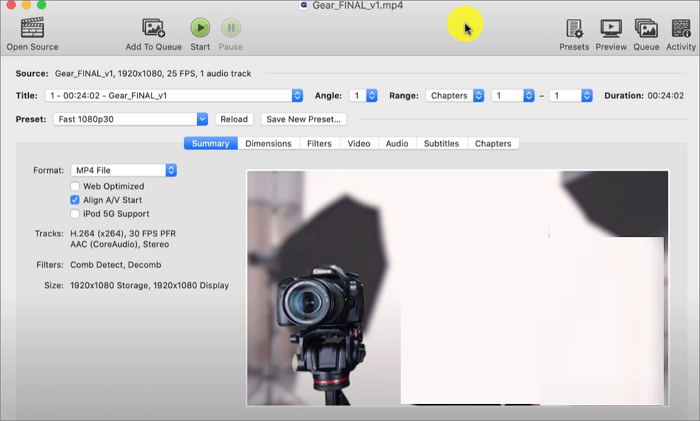Open the Title dropdown

pos(174,96)
